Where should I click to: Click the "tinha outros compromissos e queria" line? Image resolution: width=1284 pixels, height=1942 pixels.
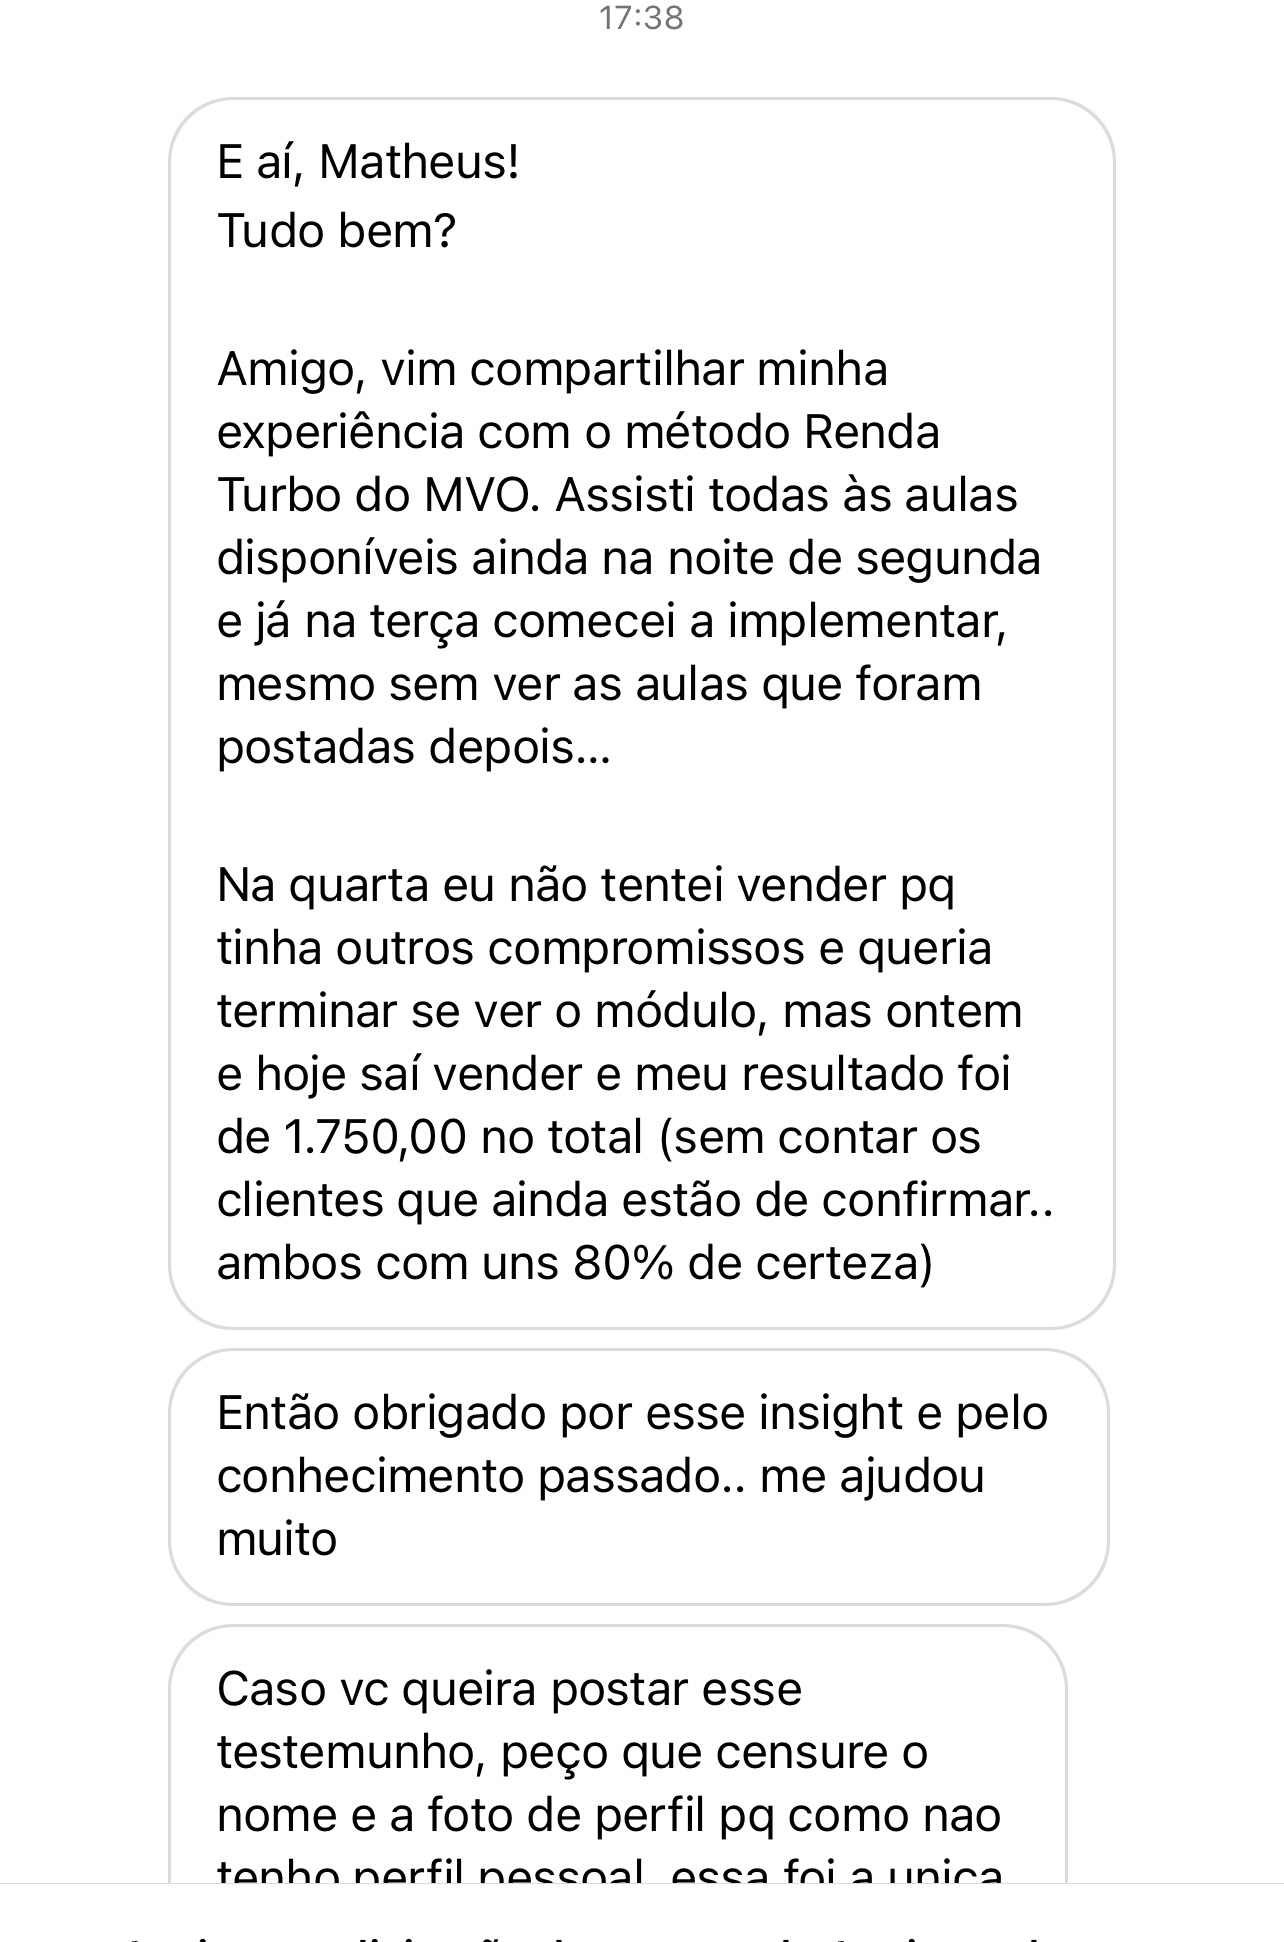(x=604, y=948)
